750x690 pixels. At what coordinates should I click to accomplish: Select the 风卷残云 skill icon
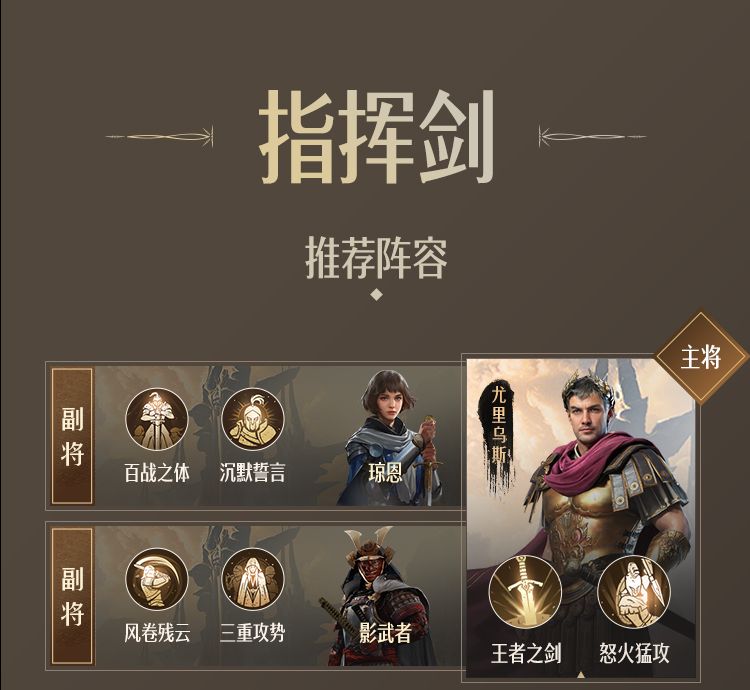(156, 579)
